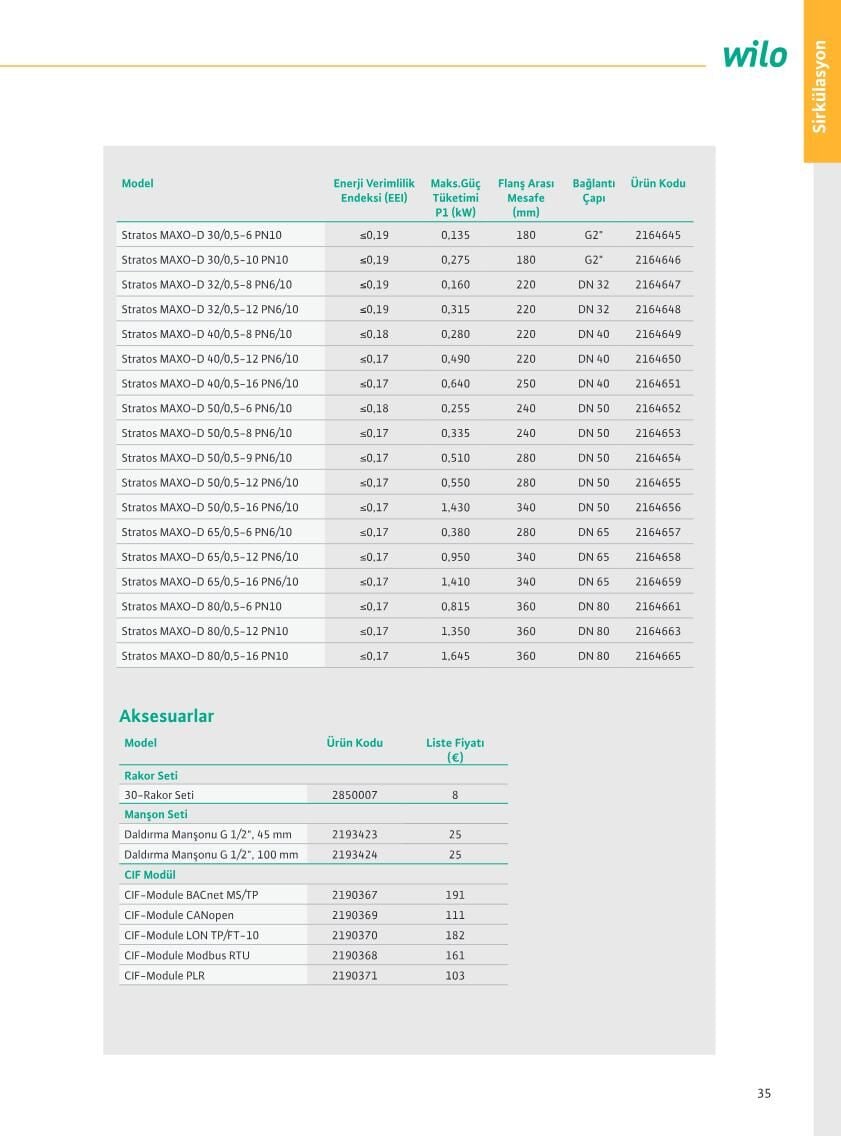Click Model header in accessories table
Screen dimensions: 841x1136
(x=141, y=743)
